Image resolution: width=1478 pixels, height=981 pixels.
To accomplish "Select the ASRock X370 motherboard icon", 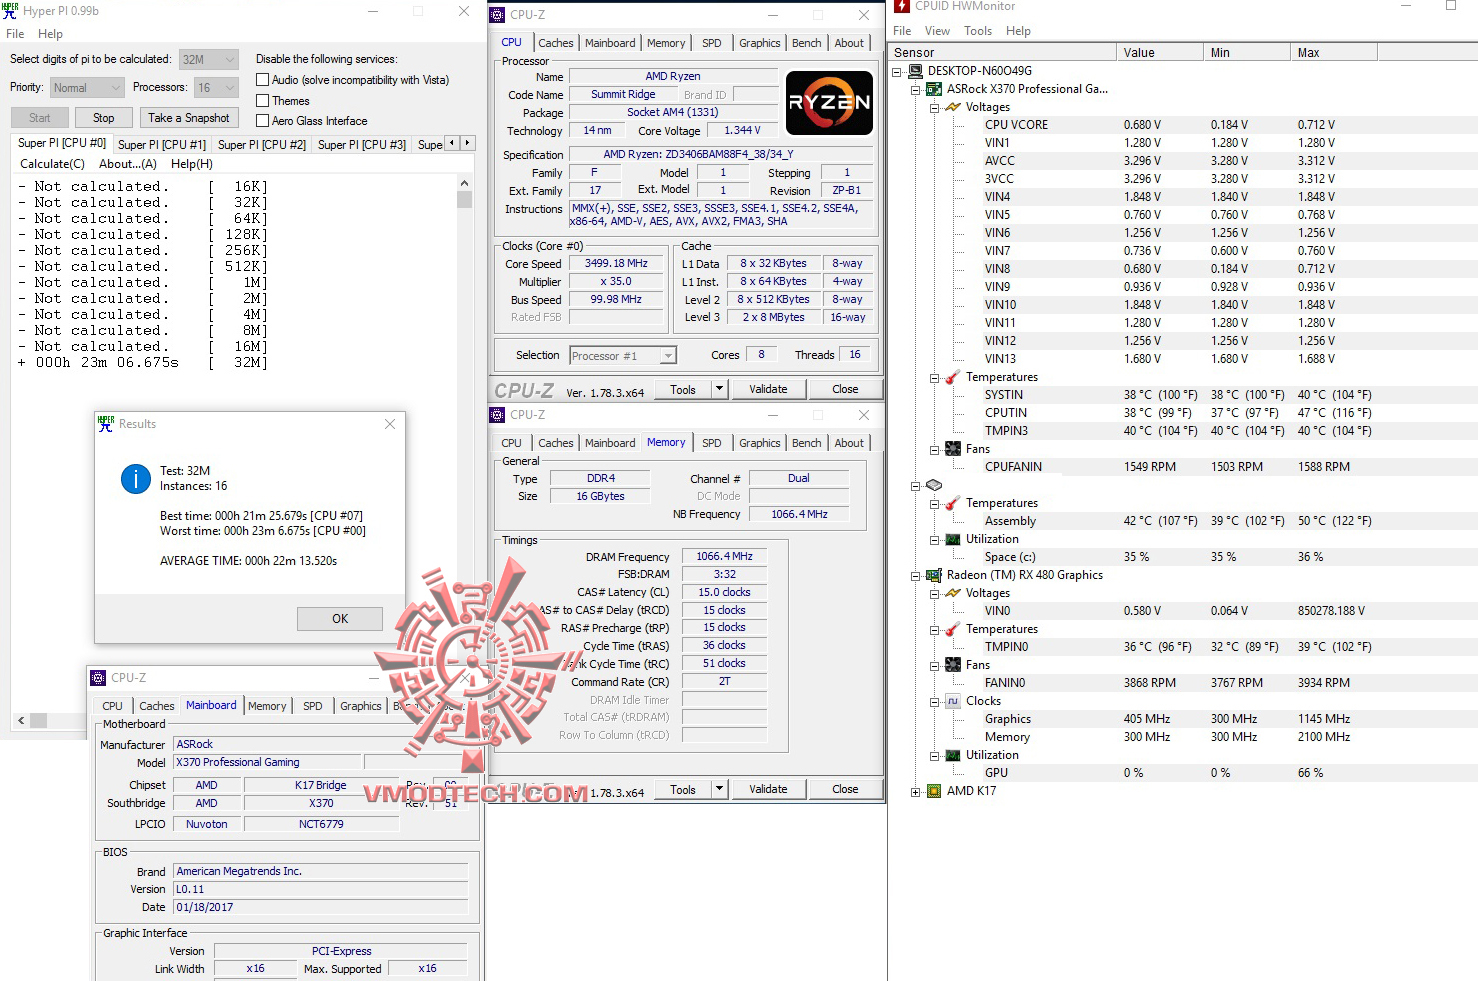I will coord(934,89).
